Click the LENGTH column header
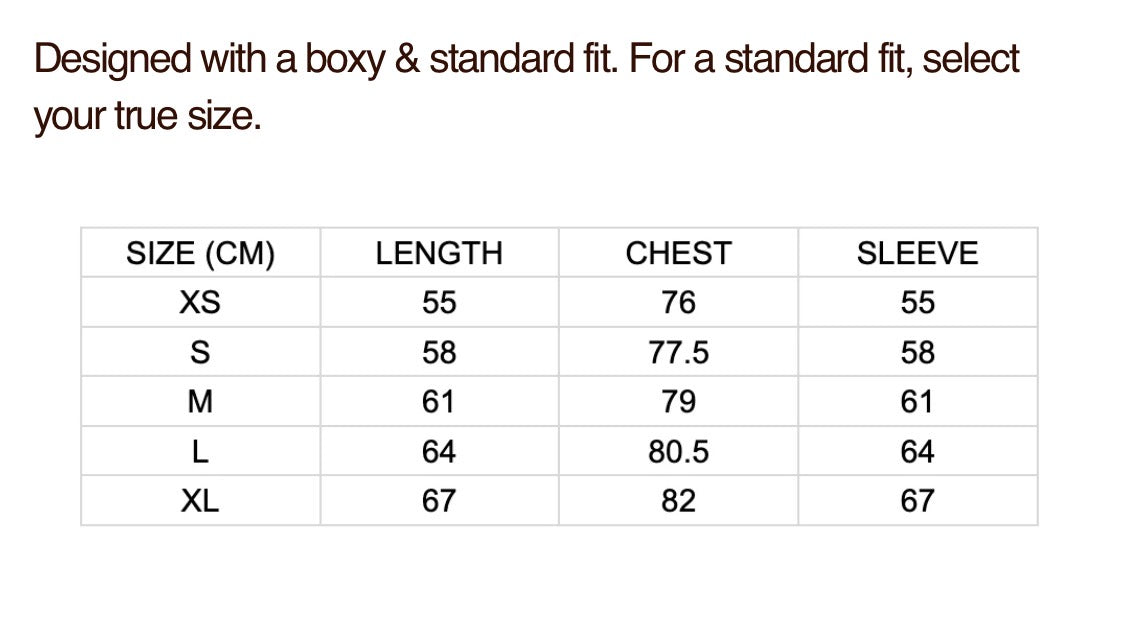1143x624 pixels. 439,253
